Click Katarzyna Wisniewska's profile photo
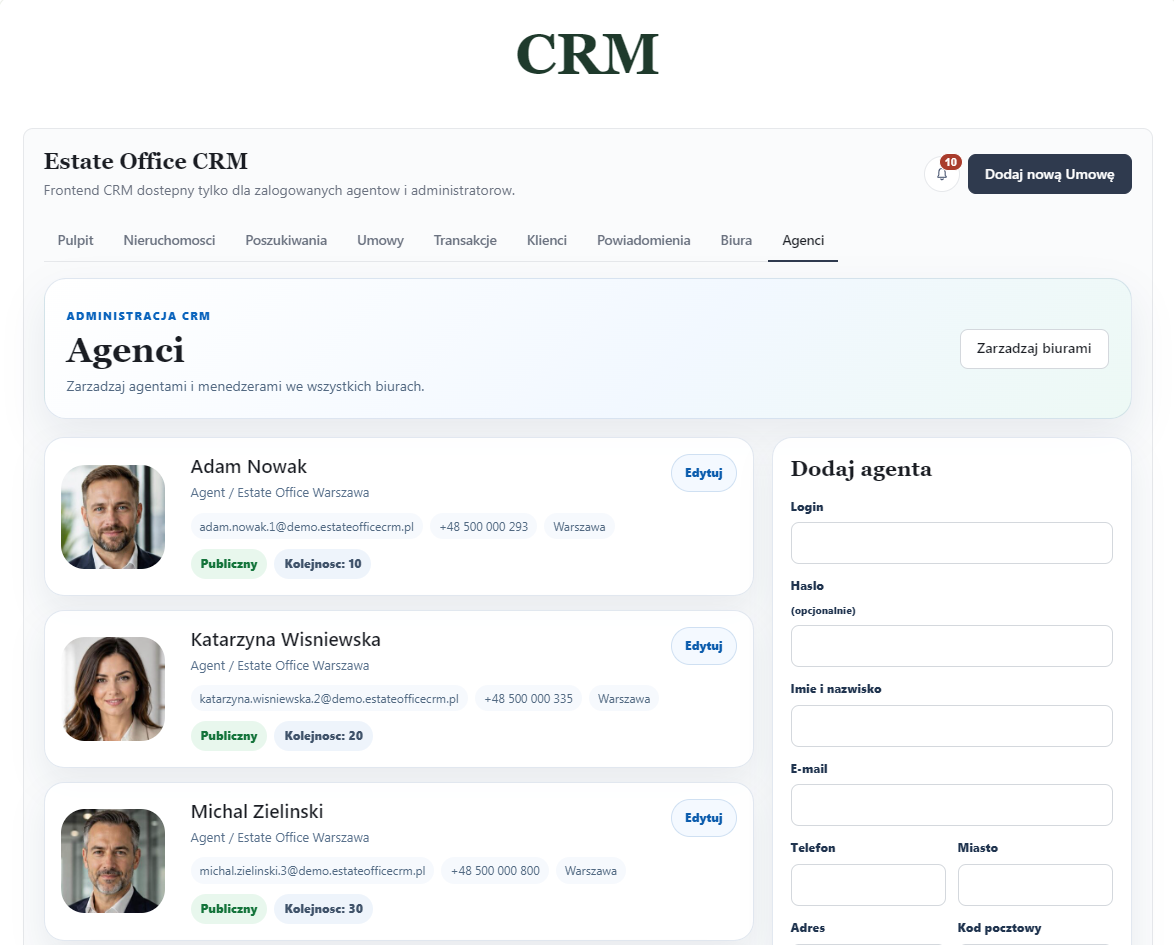1174x945 pixels. point(113,689)
